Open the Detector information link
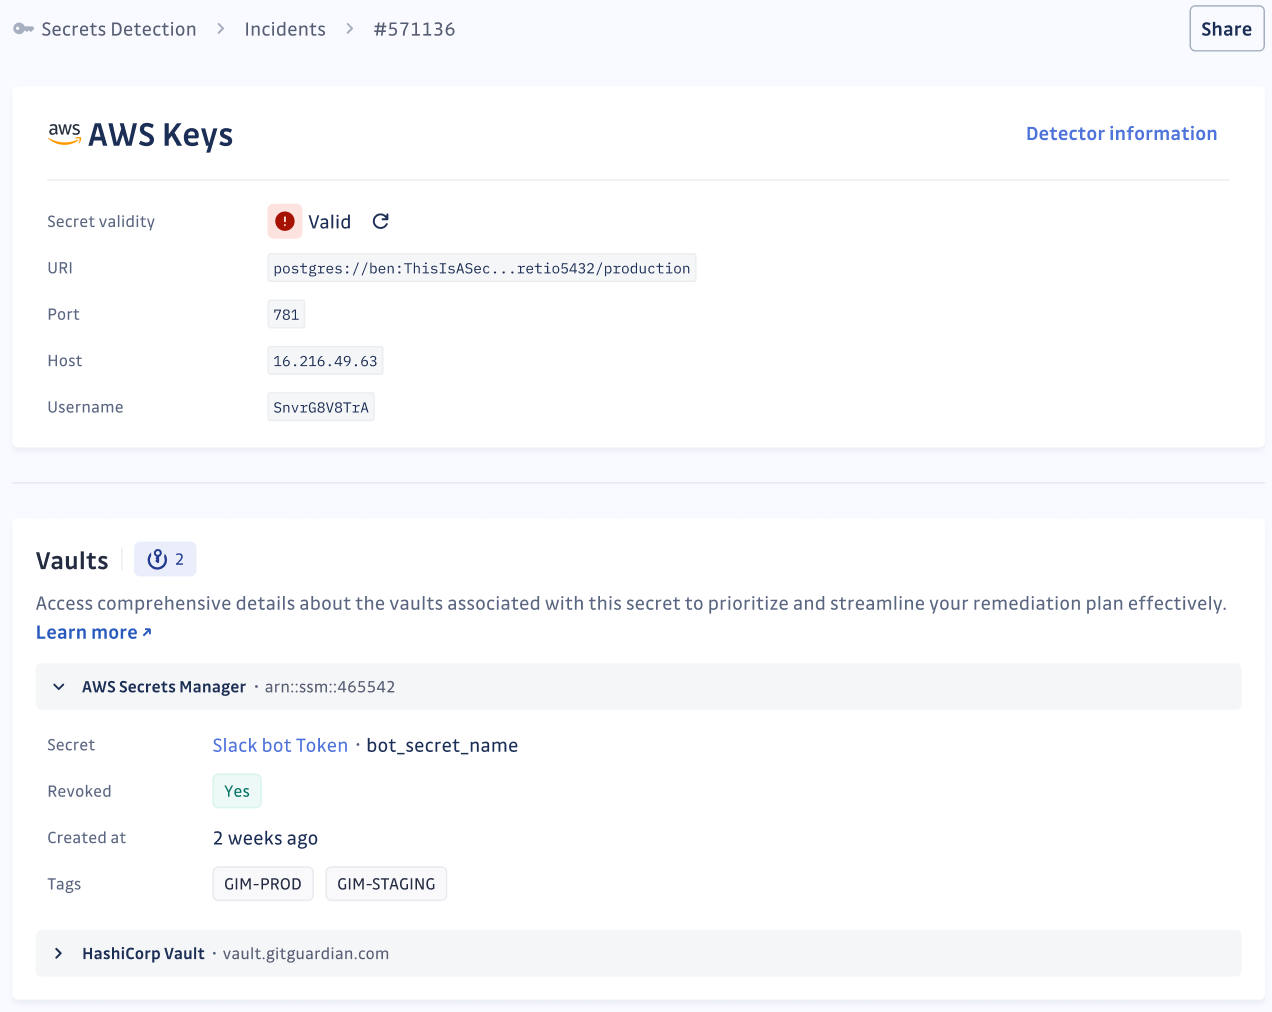The image size is (1272, 1012). pyautogui.click(x=1121, y=133)
